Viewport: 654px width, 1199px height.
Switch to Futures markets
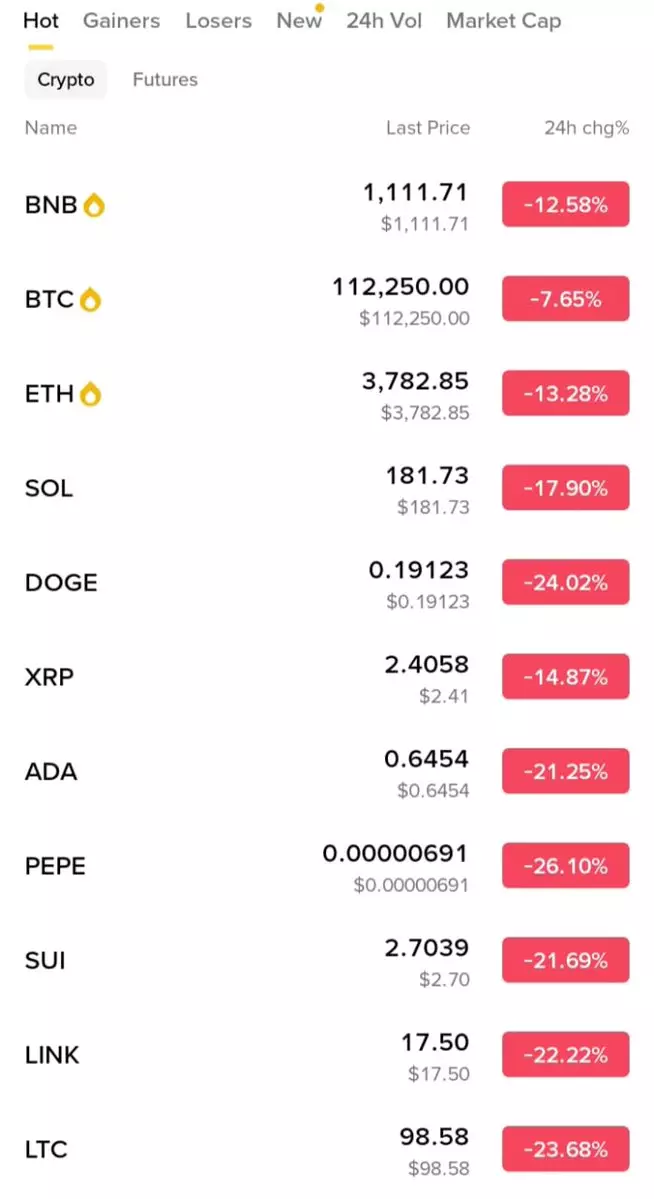(165, 80)
